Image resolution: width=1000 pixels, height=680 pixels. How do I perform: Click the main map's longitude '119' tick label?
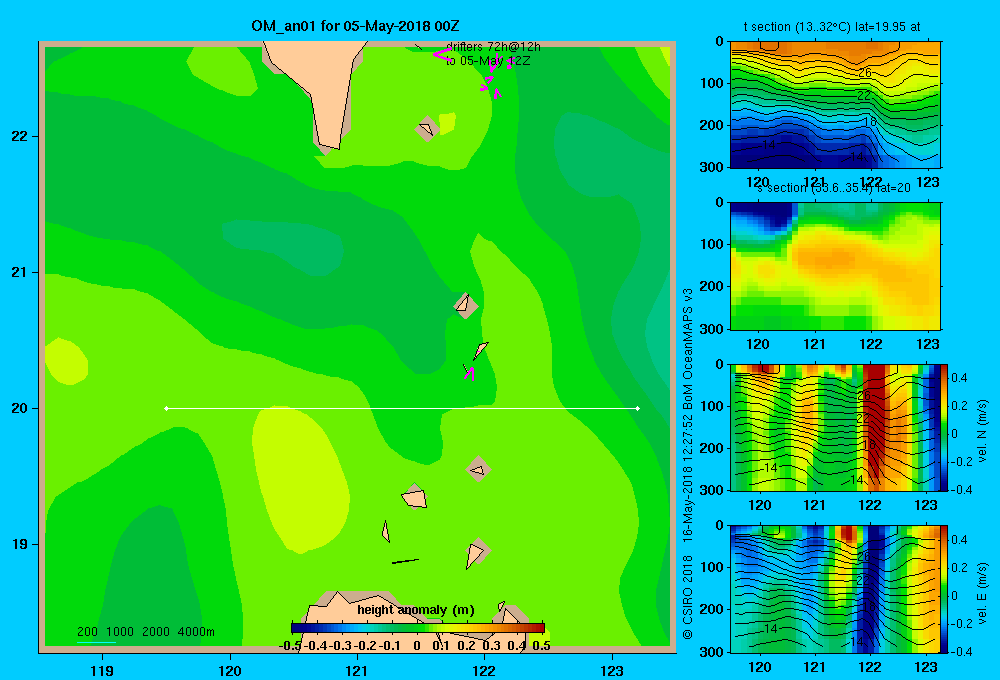point(102,670)
